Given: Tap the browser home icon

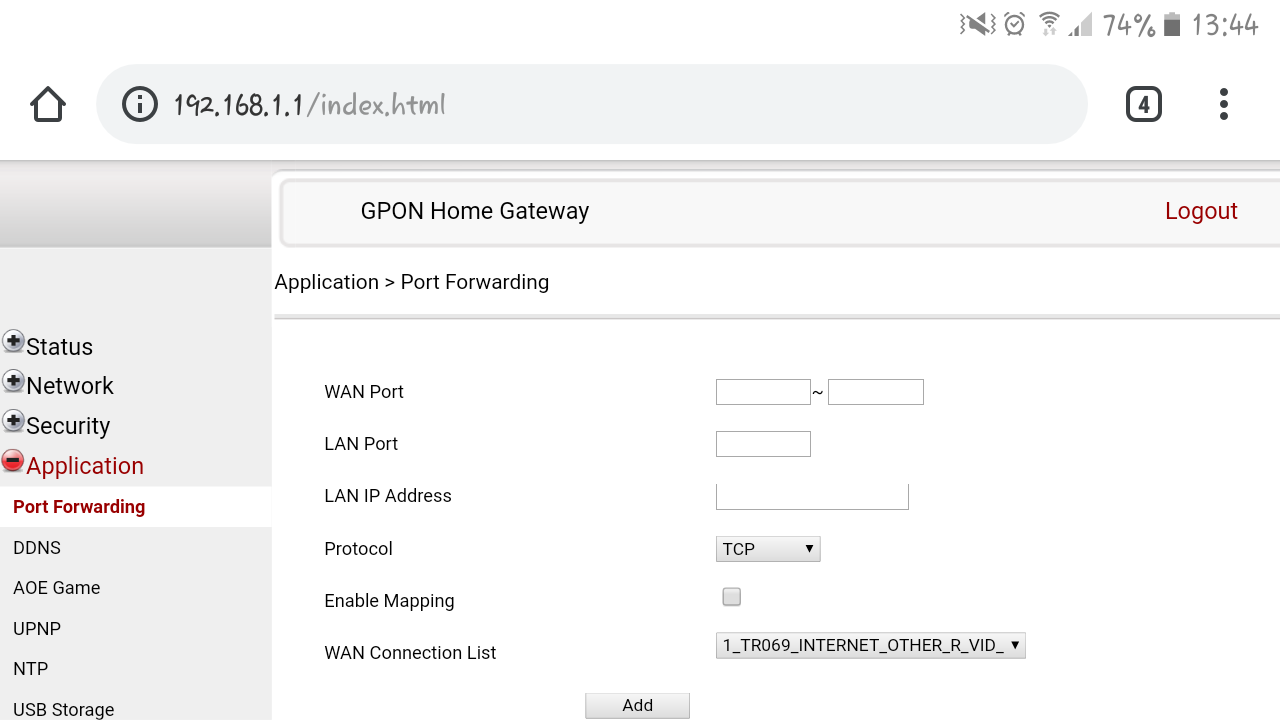Looking at the screenshot, I should coord(48,105).
